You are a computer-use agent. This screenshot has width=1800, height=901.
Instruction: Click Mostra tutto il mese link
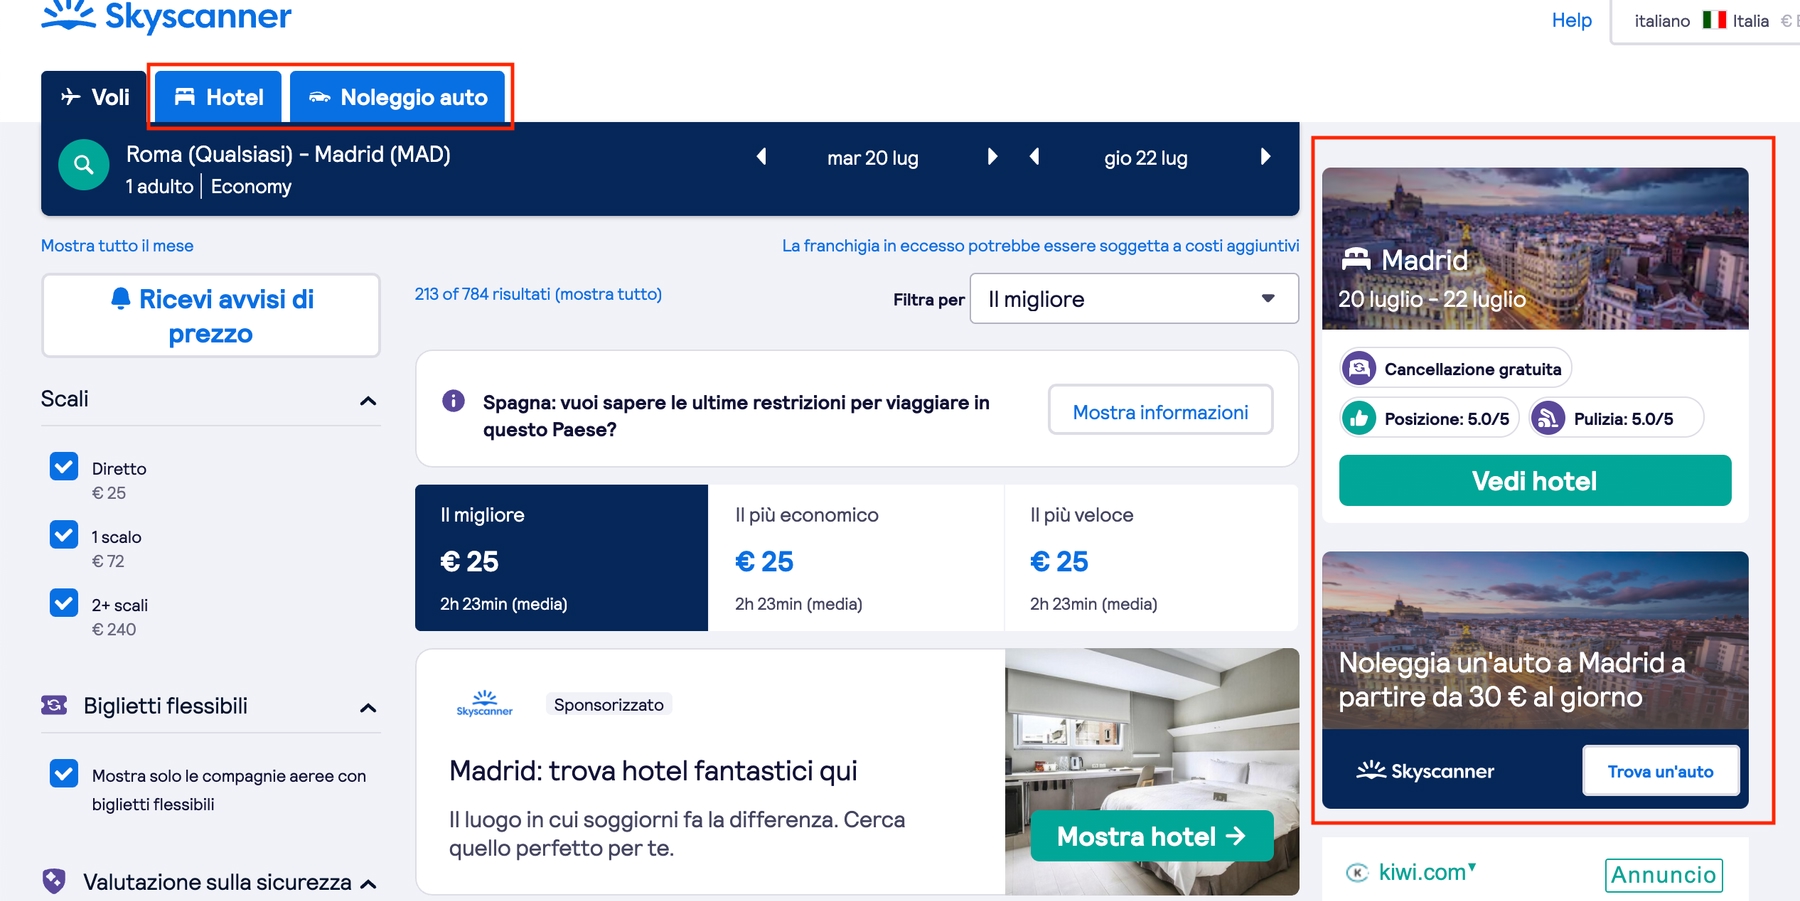click(117, 245)
